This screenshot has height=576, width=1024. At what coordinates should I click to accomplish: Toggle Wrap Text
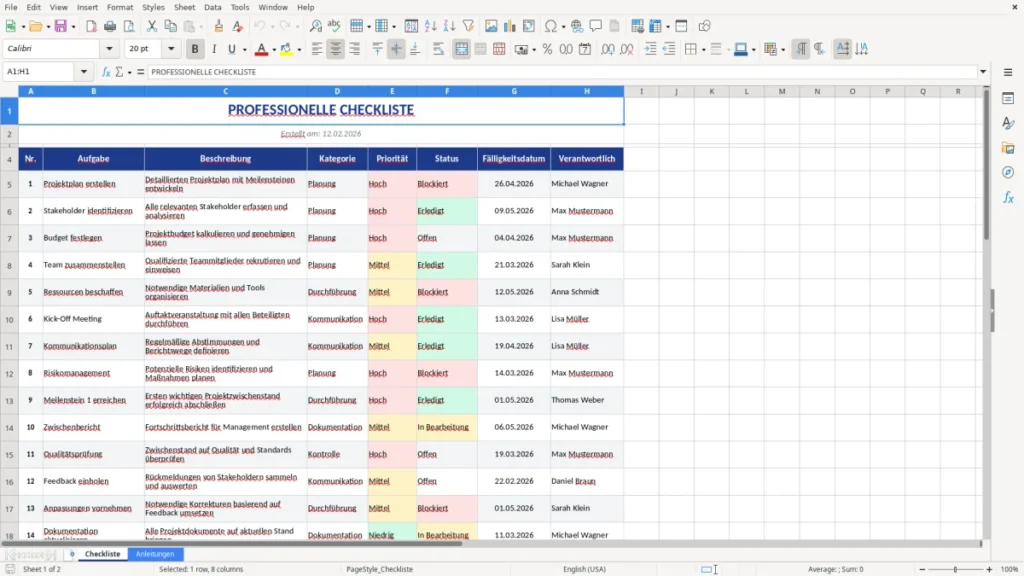point(439,49)
